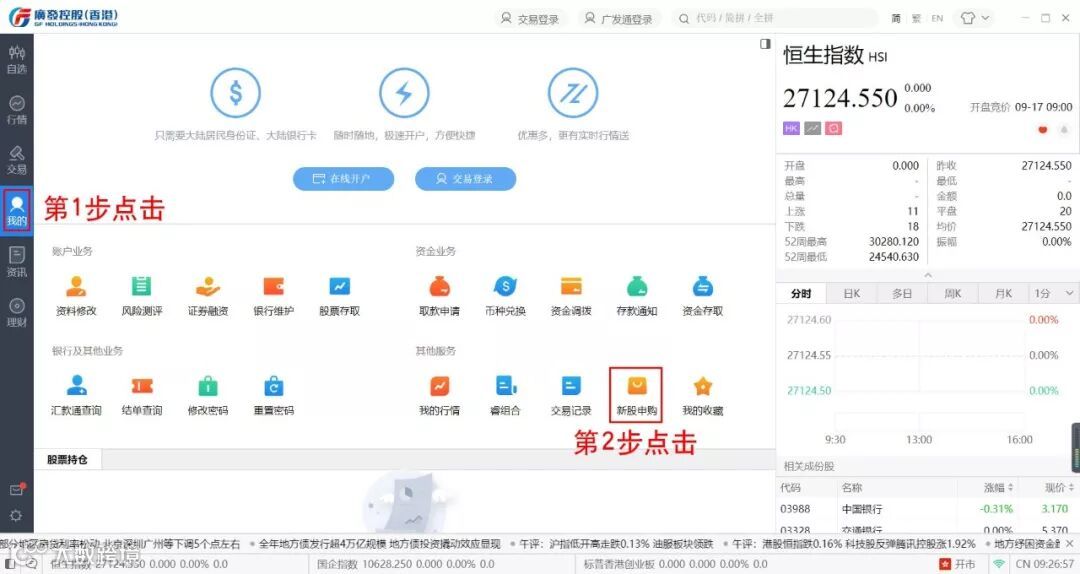Switch language to 简 simplified Chinese
Viewport: 1080px width, 574px height.
point(896,19)
